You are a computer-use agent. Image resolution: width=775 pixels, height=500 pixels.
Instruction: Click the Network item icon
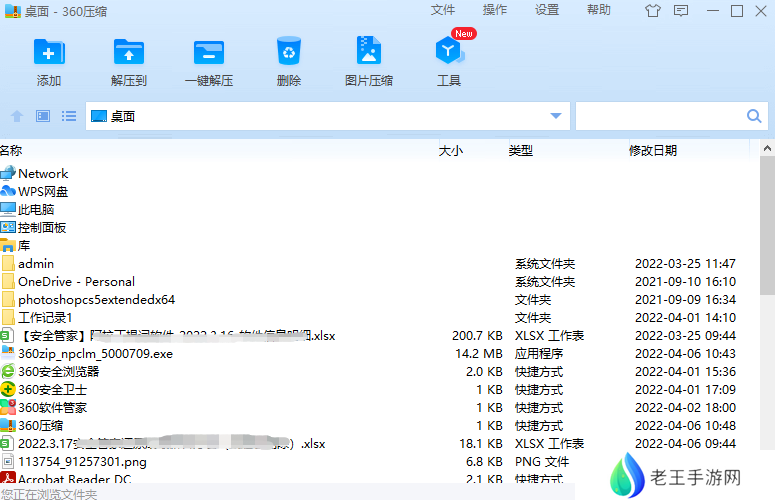(8, 173)
